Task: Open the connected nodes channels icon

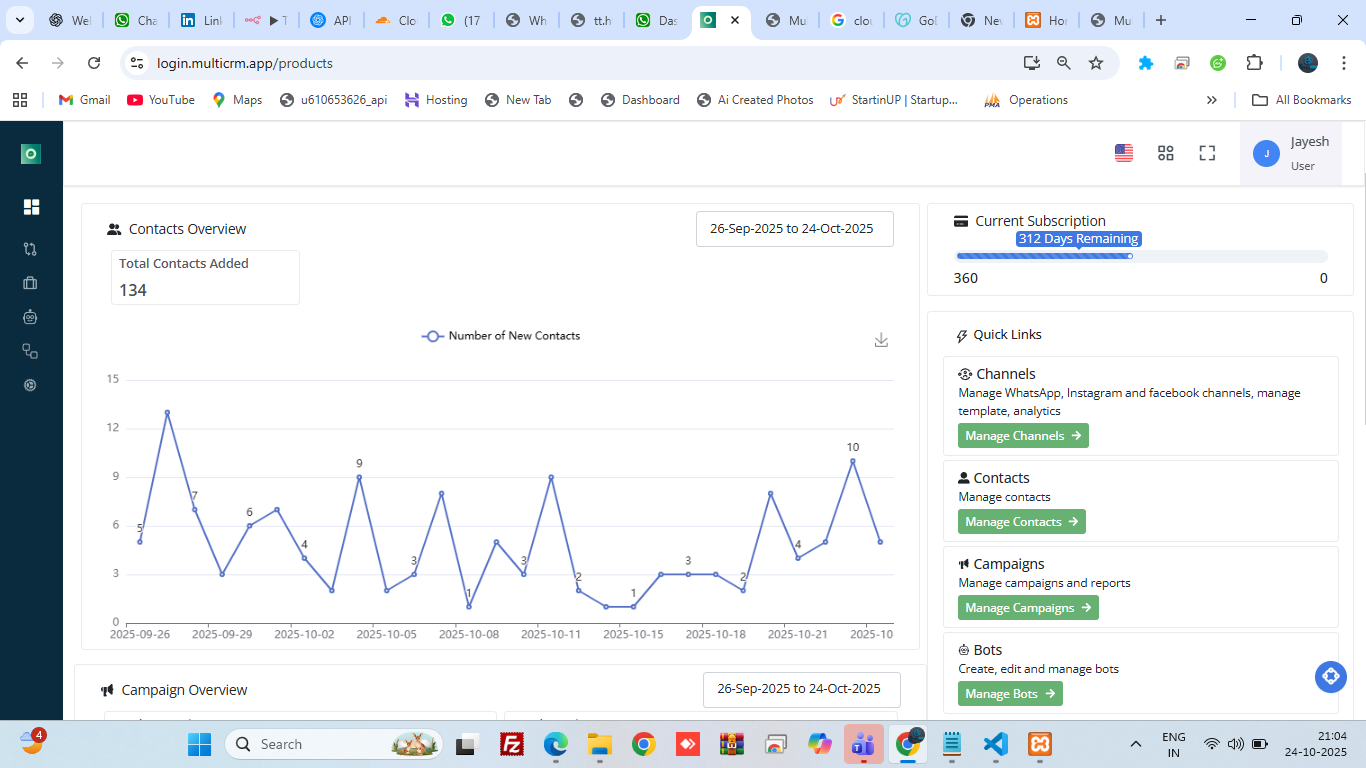Action: tap(30, 350)
